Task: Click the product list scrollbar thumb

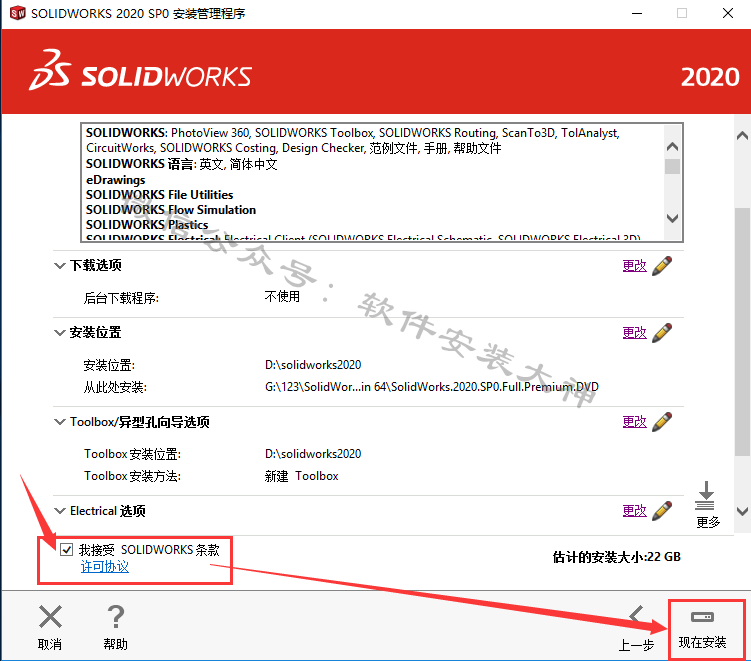Action: click(x=672, y=167)
